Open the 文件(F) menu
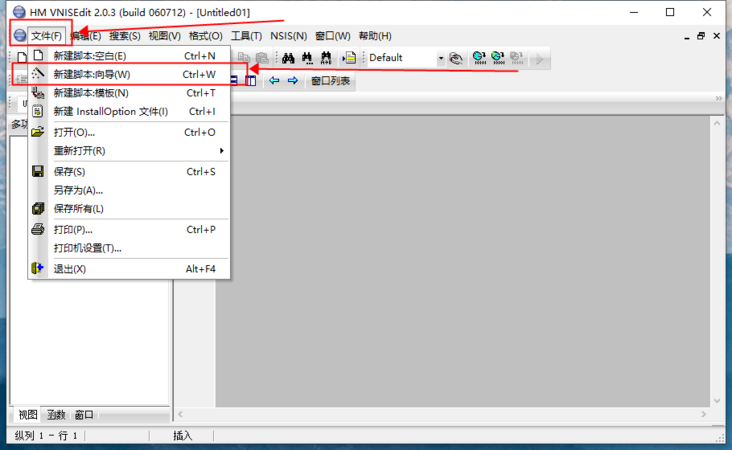This screenshot has width=732, height=450. click(46, 36)
